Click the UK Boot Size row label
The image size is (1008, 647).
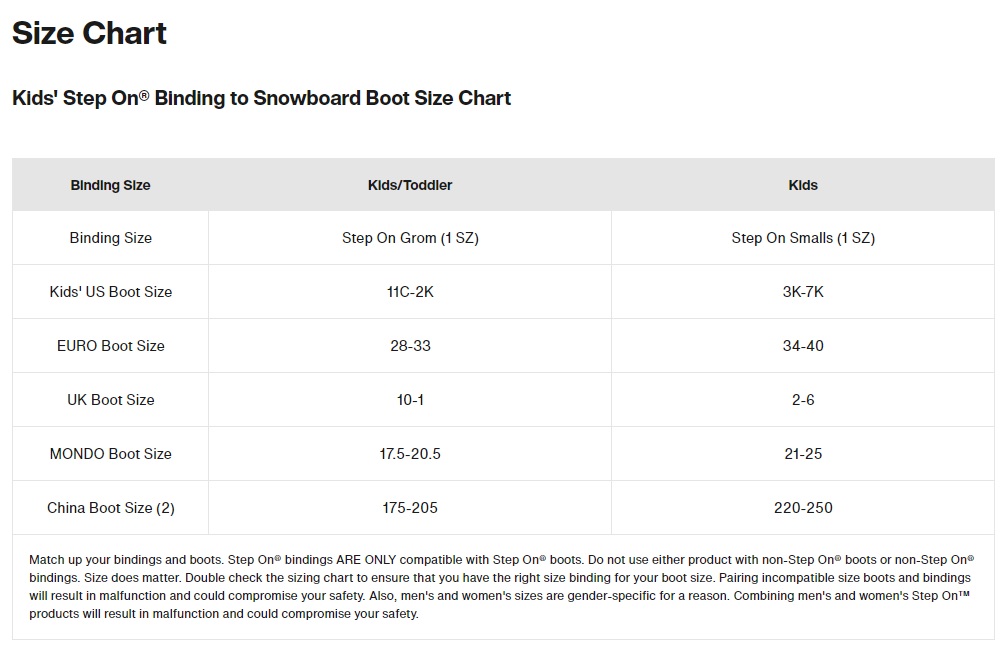110,400
